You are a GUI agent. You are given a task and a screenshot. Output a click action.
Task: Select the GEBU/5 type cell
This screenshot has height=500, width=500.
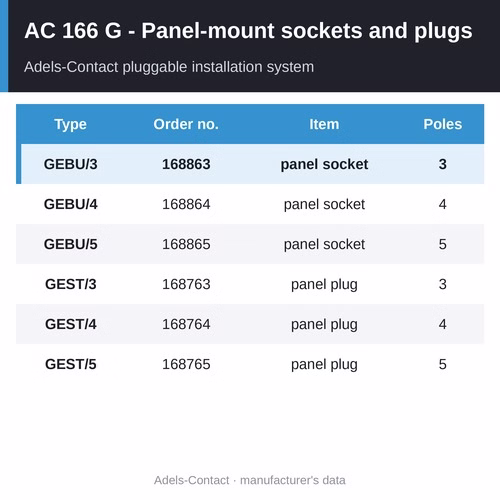[x=71, y=244]
